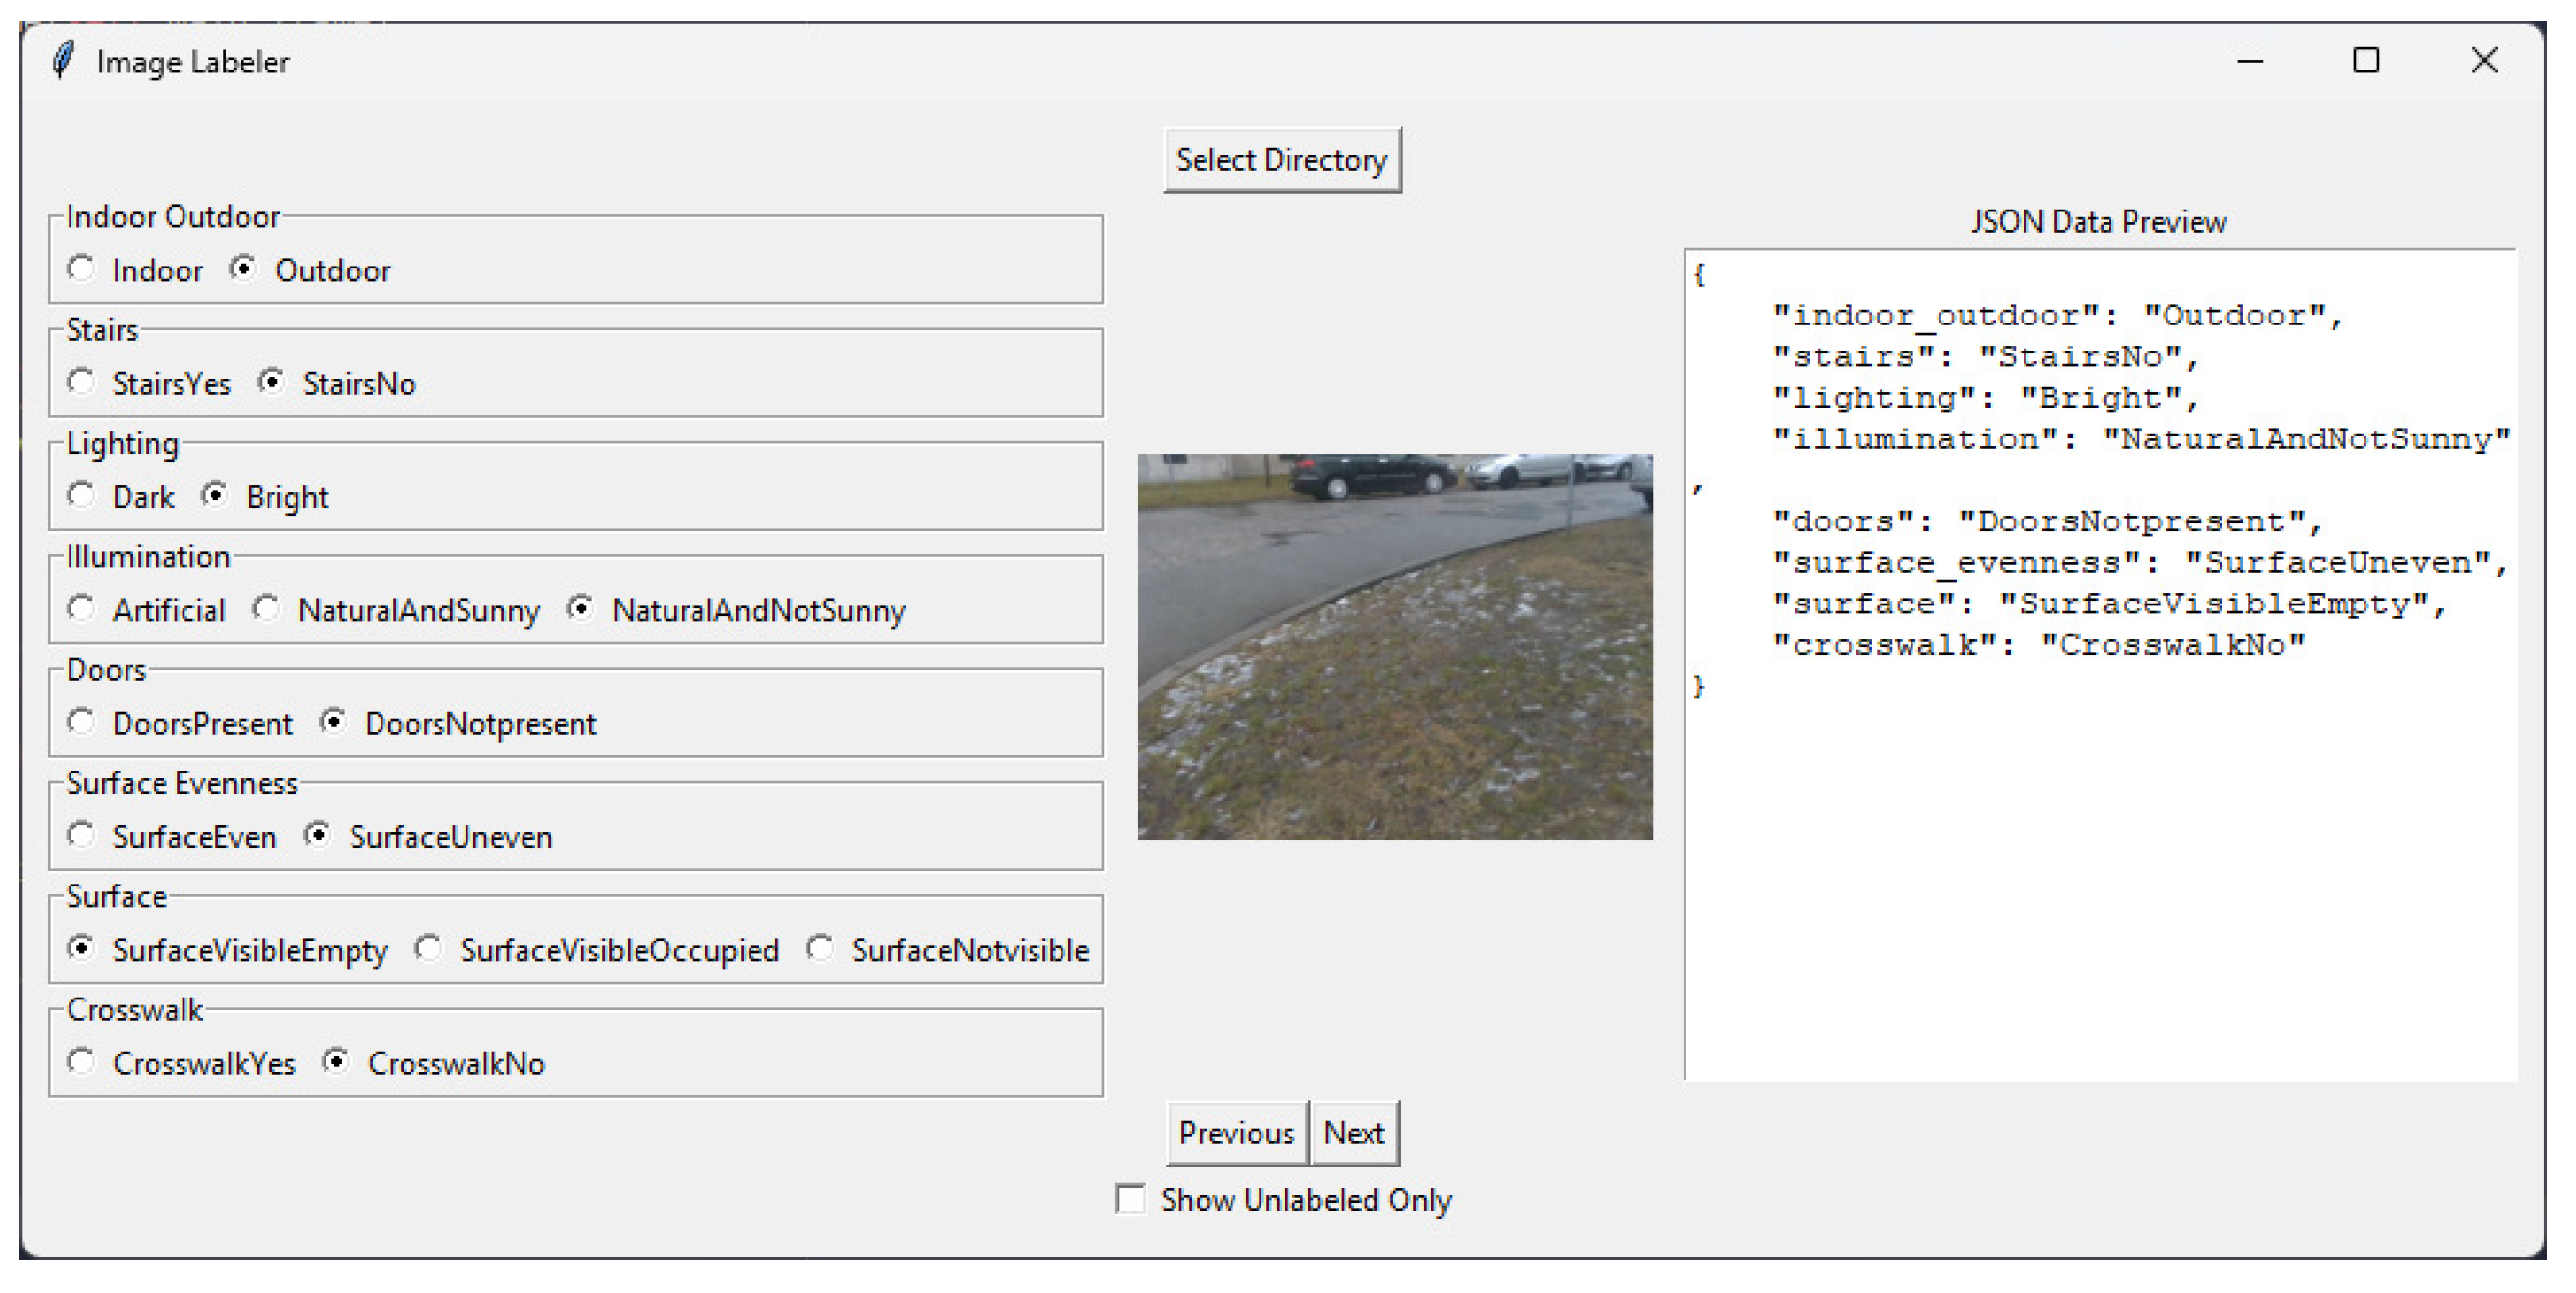This screenshot has height=1293, width=2576.
Task: Switch surface evenness to SurfaceEven
Action: coord(81,835)
